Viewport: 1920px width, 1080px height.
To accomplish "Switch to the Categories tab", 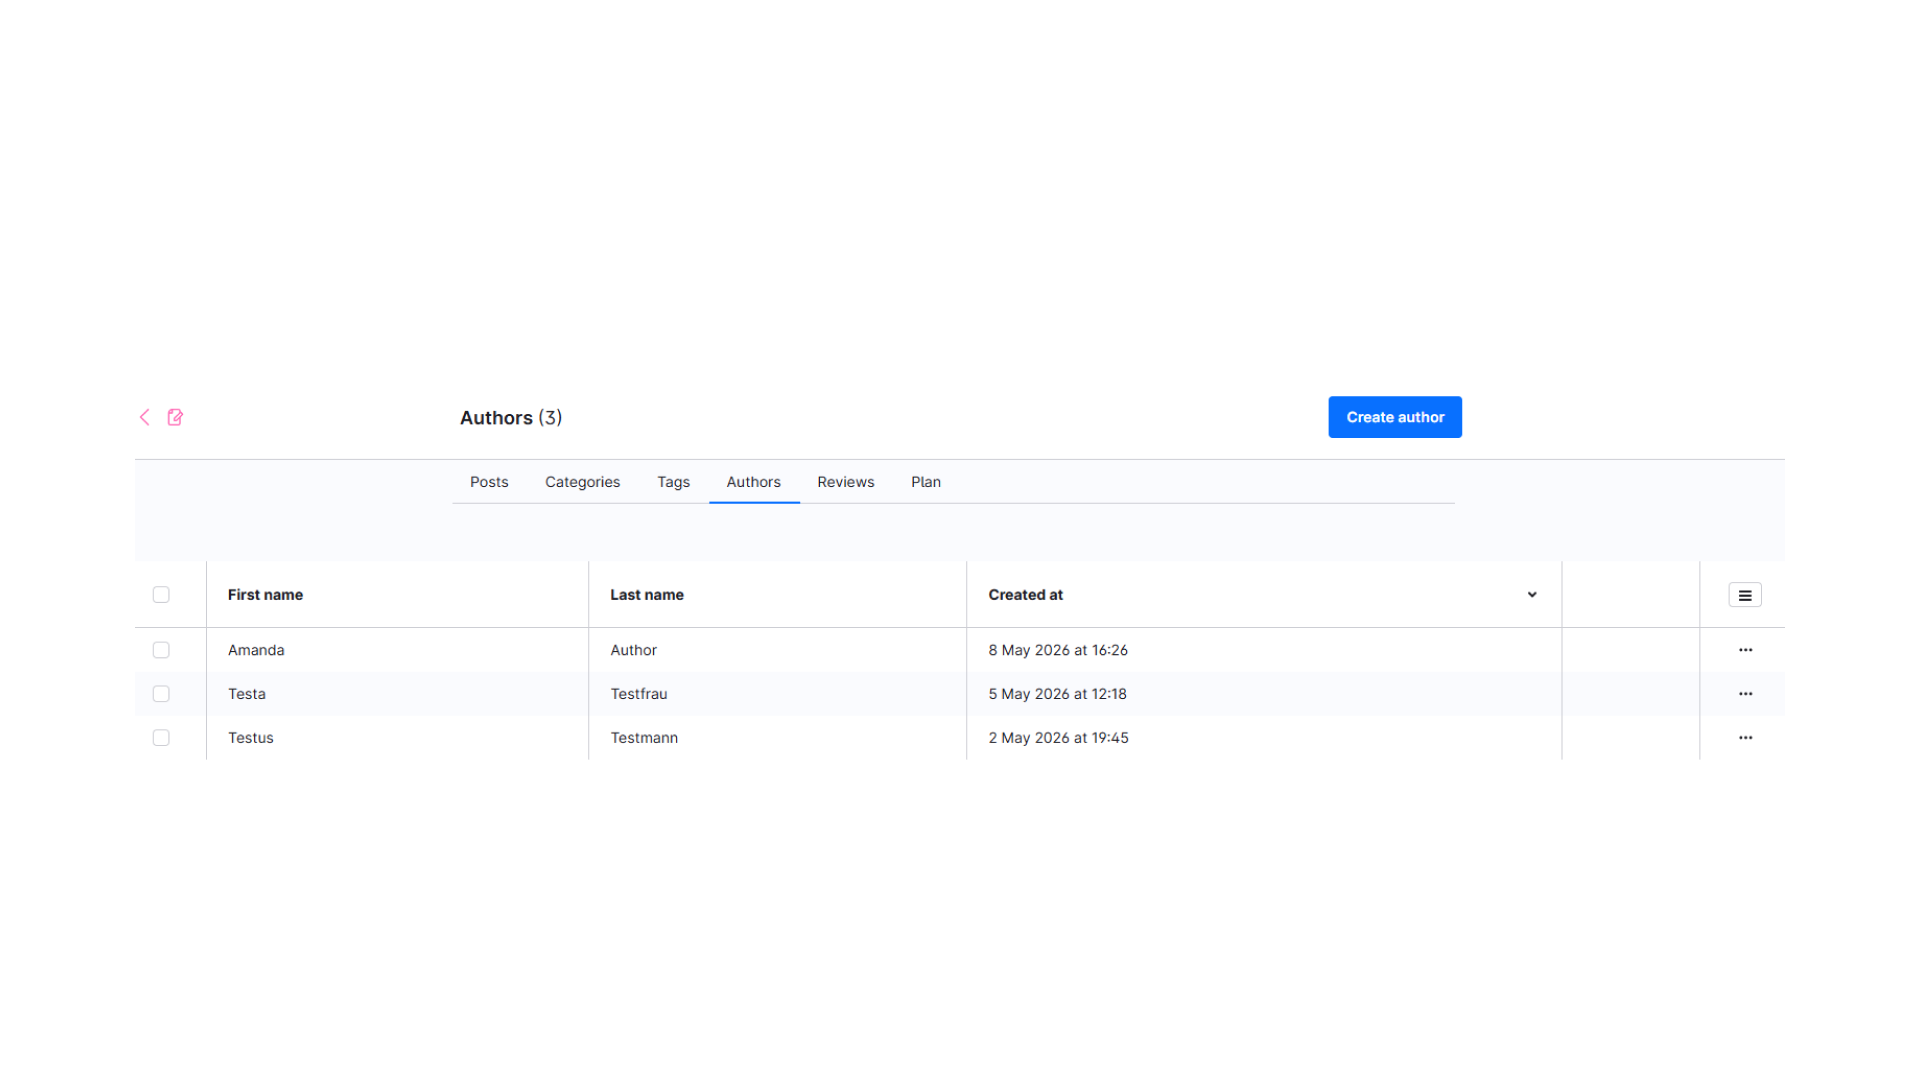I will (x=582, y=482).
